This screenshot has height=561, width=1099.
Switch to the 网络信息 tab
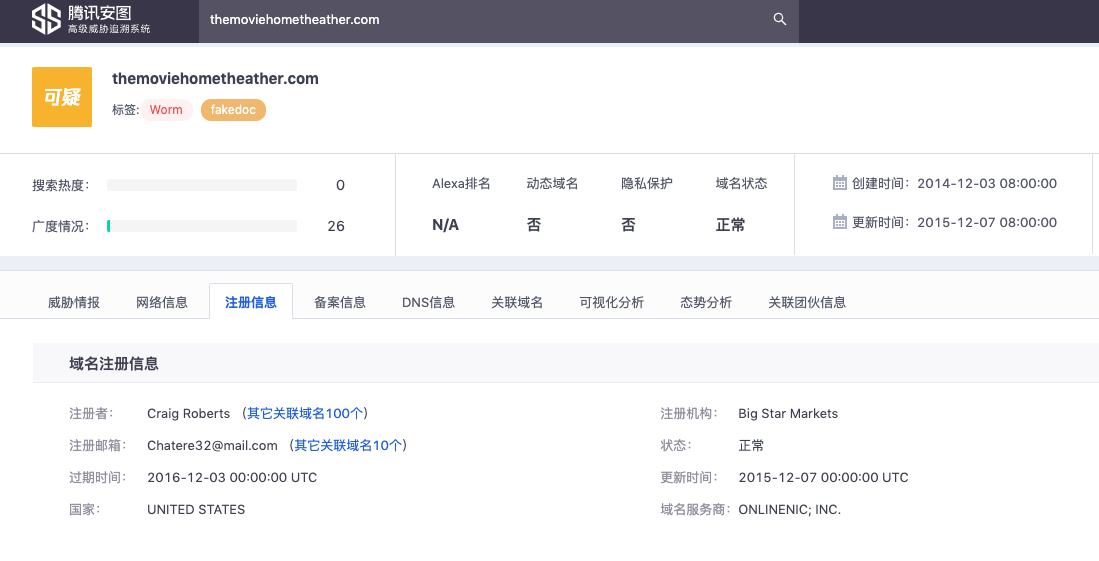click(x=162, y=302)
